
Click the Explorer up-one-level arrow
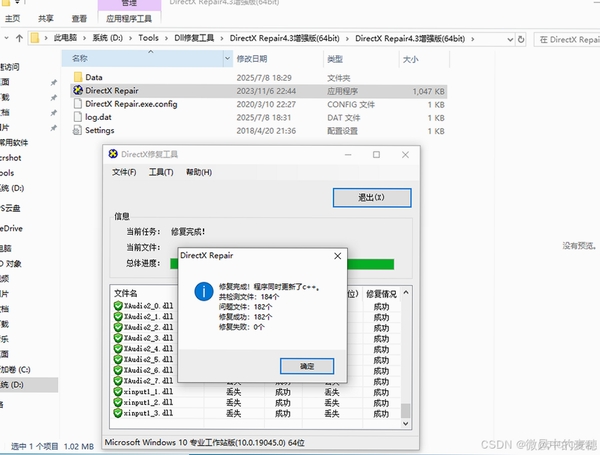(x=19, y=38)
